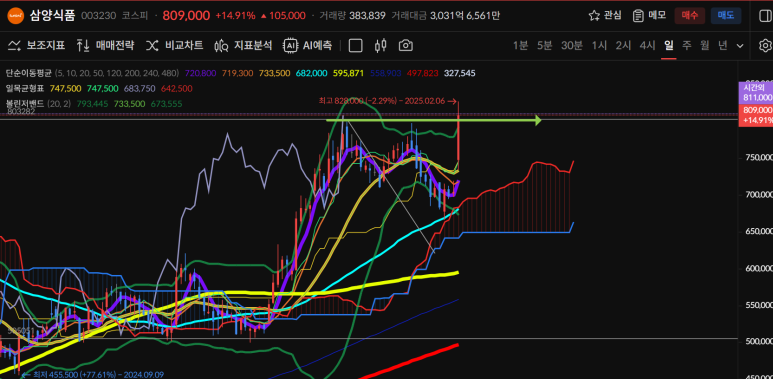Viewport: 773px width, 379px height.
Task: Click the cyan 682,000 moving average value
Action: (x=312, y=73)
